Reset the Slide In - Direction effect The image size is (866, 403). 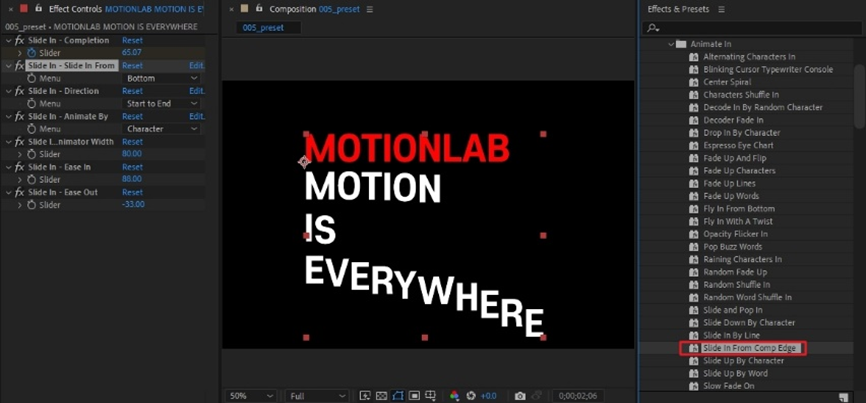coord(132,91)
